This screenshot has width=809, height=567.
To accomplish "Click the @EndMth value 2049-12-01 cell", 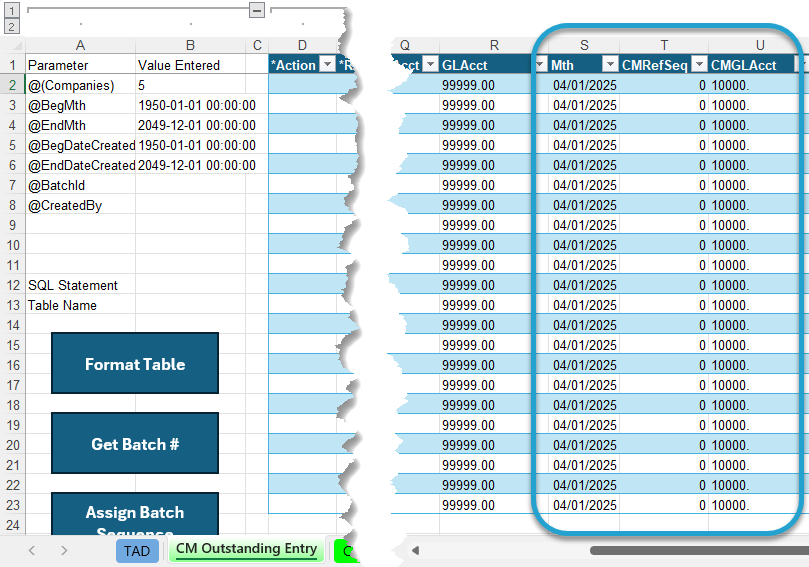I will (x=190, y=125).
